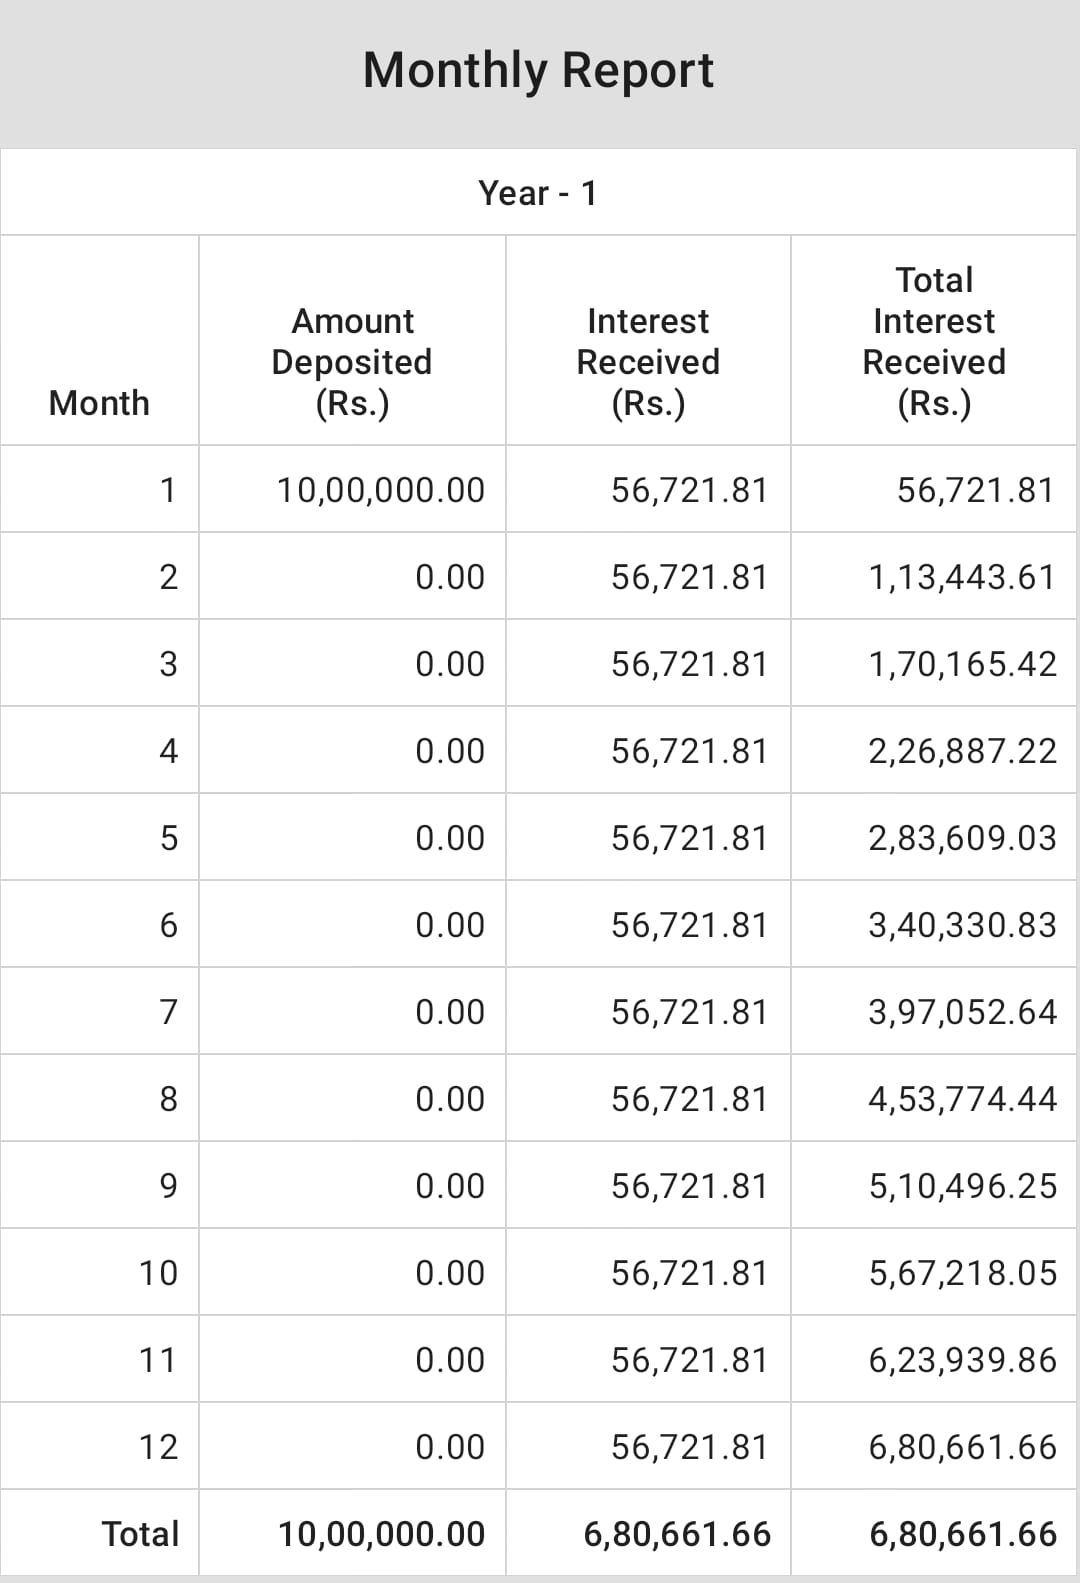The width and height of the screenshot is (1080, 1583).
Task: Tap cumulative interest 1,70,165.42
Action: coord(962,664)
